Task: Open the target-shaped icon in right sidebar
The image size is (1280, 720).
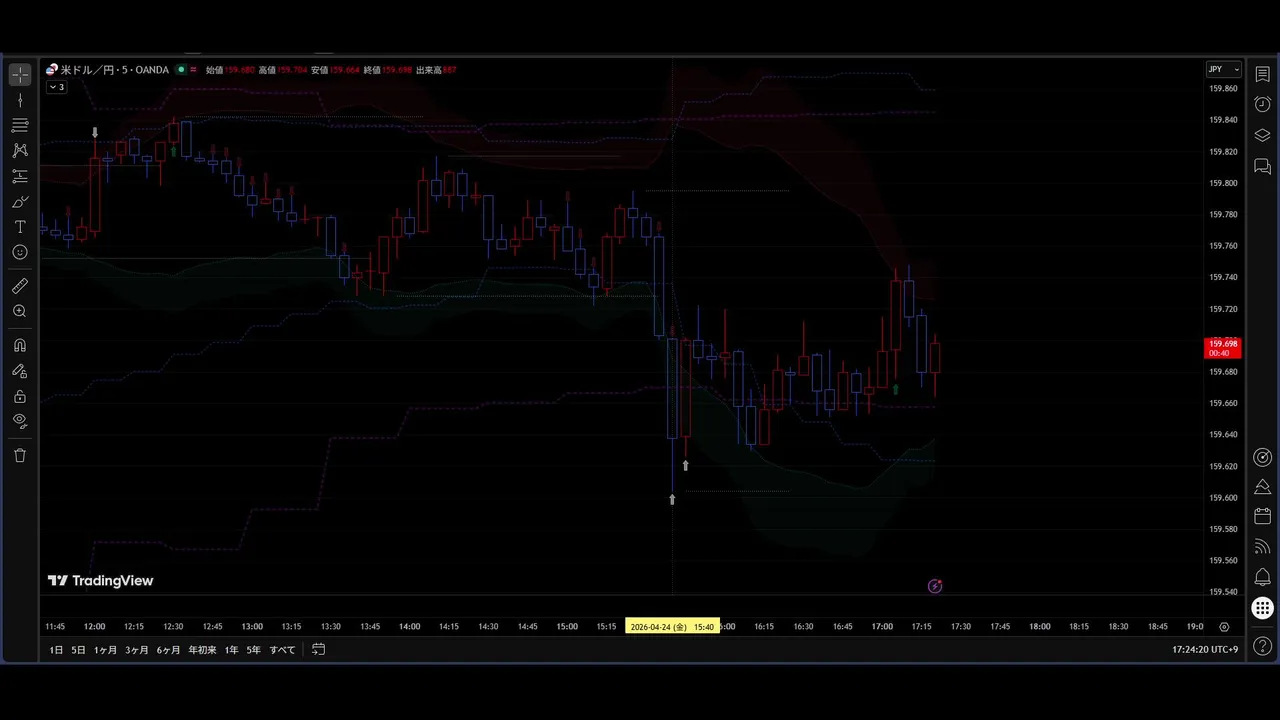Action: click(x=1262, y=457)
